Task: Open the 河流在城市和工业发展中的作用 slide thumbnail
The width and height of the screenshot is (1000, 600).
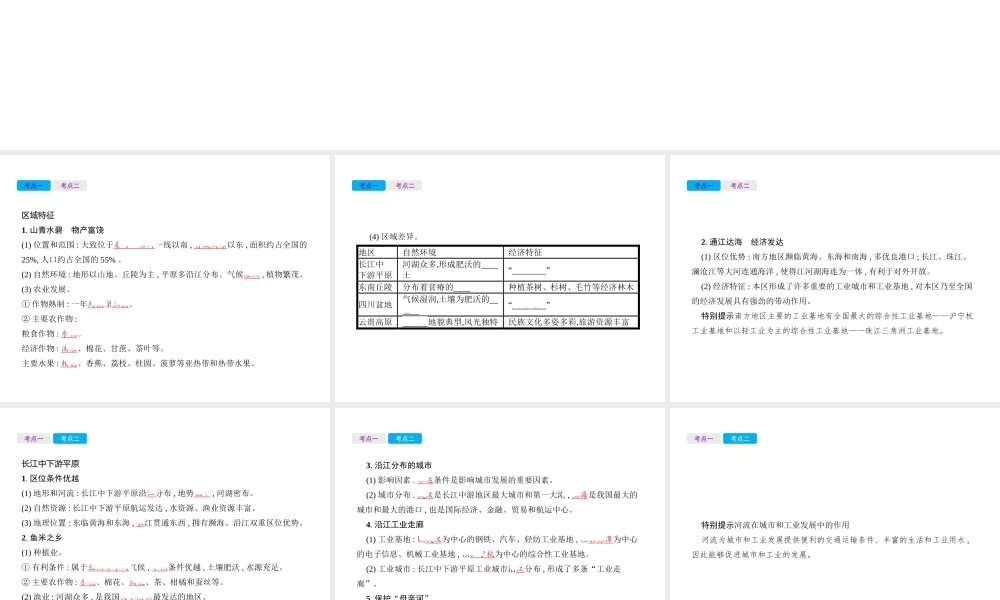Action: (x=835, y=504)
